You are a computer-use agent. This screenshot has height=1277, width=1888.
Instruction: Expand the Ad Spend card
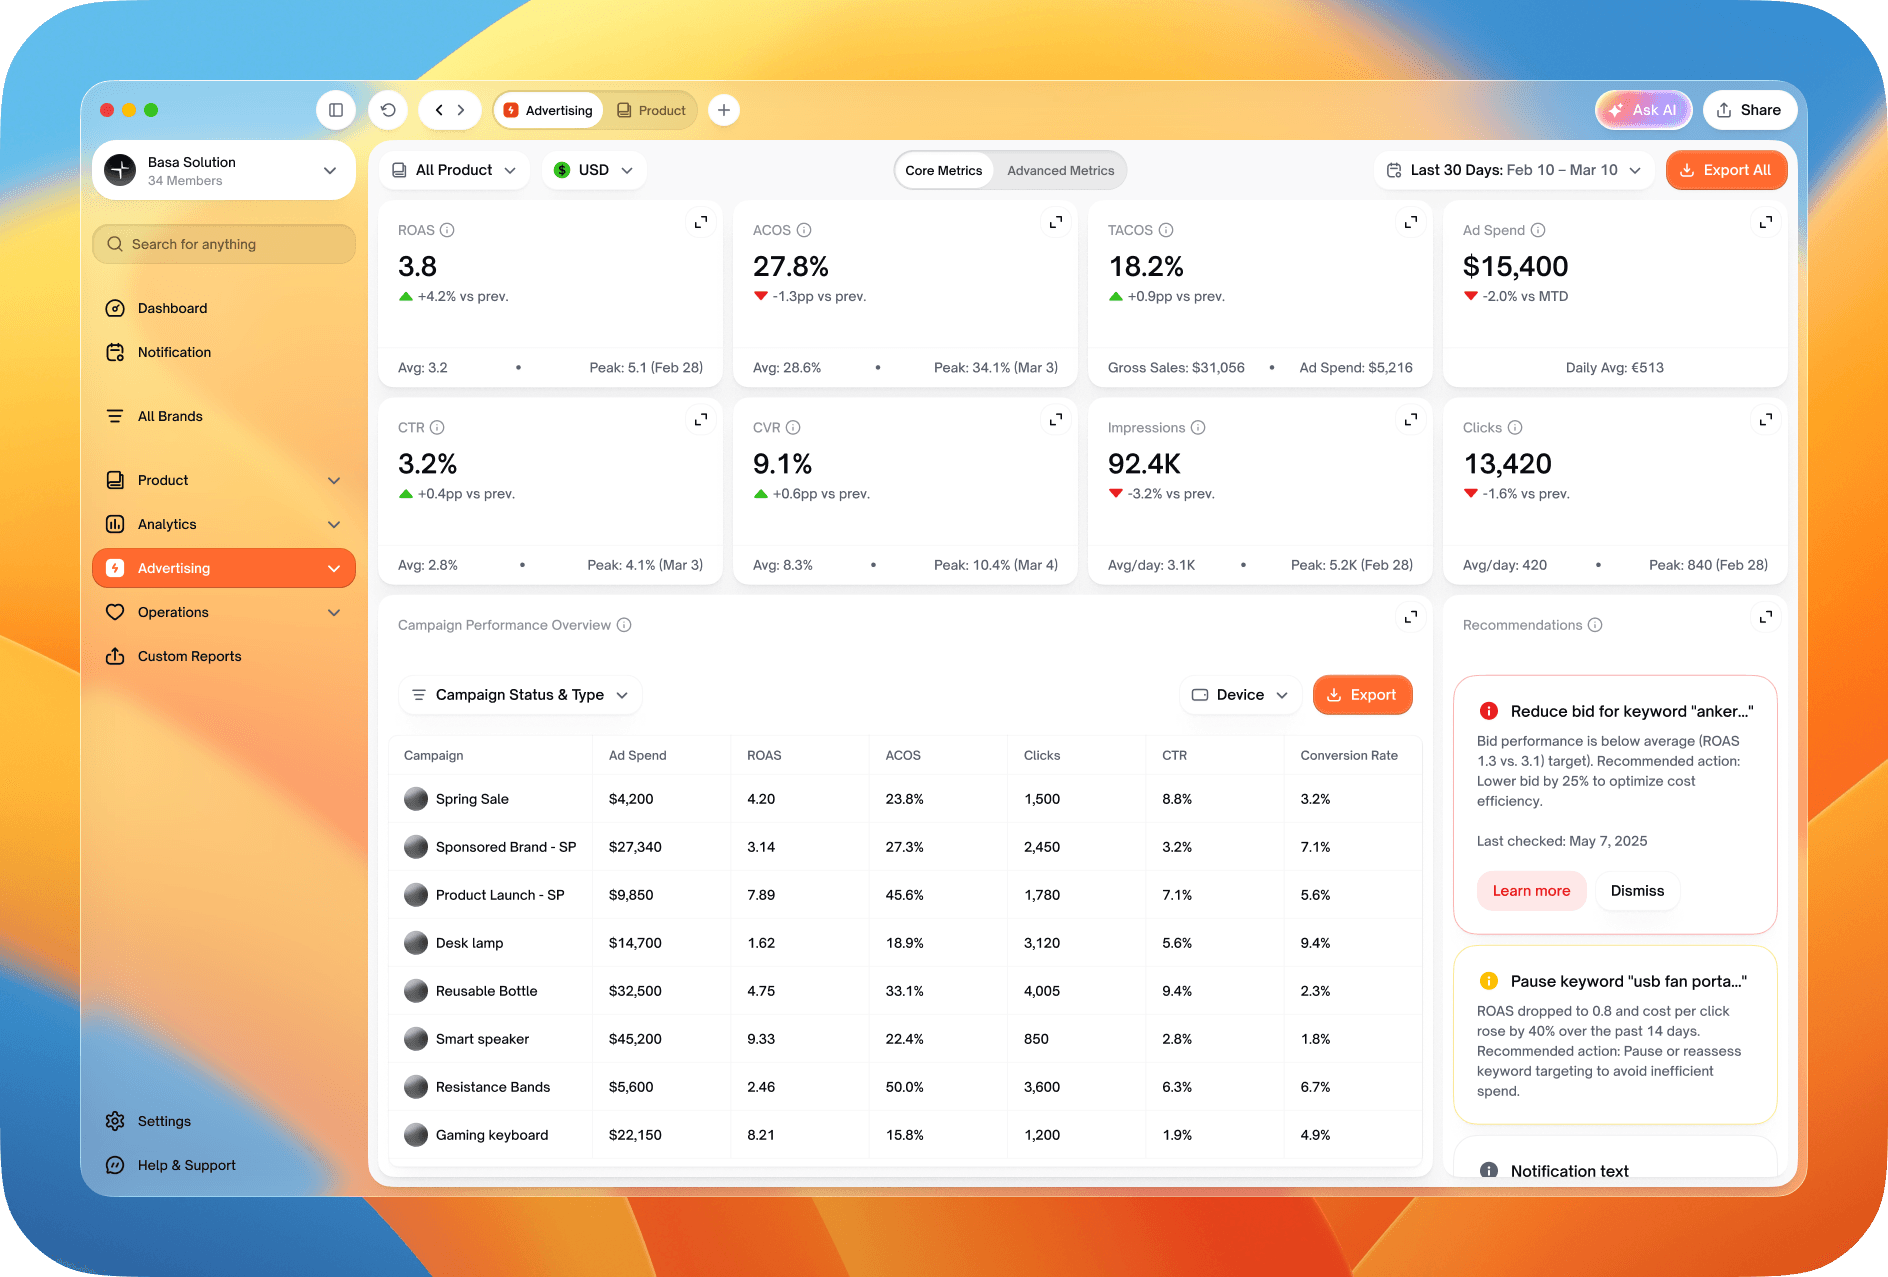coord(1766,222)
